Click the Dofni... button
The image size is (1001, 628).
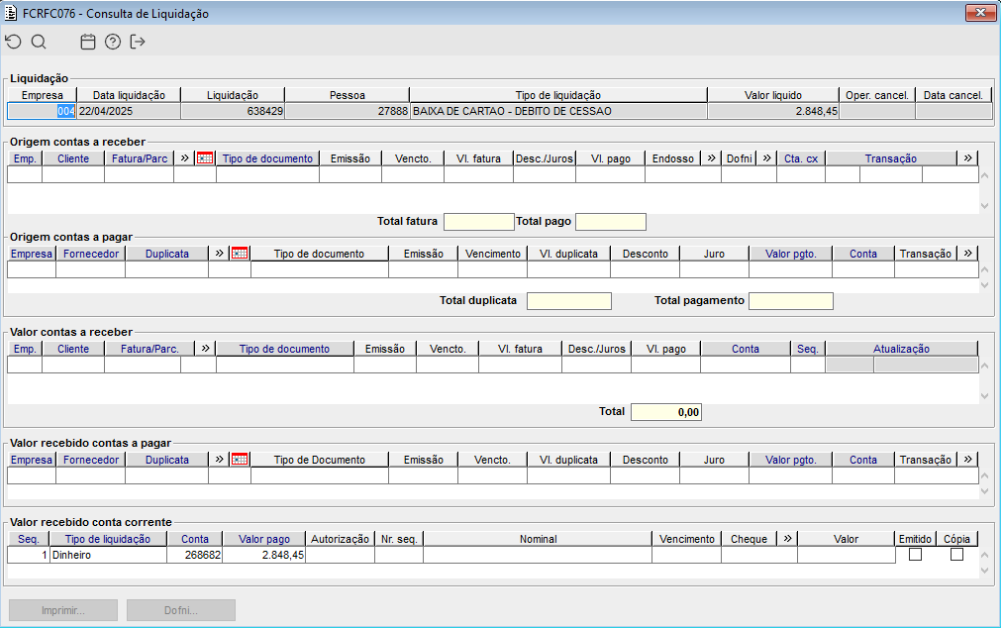181,610
